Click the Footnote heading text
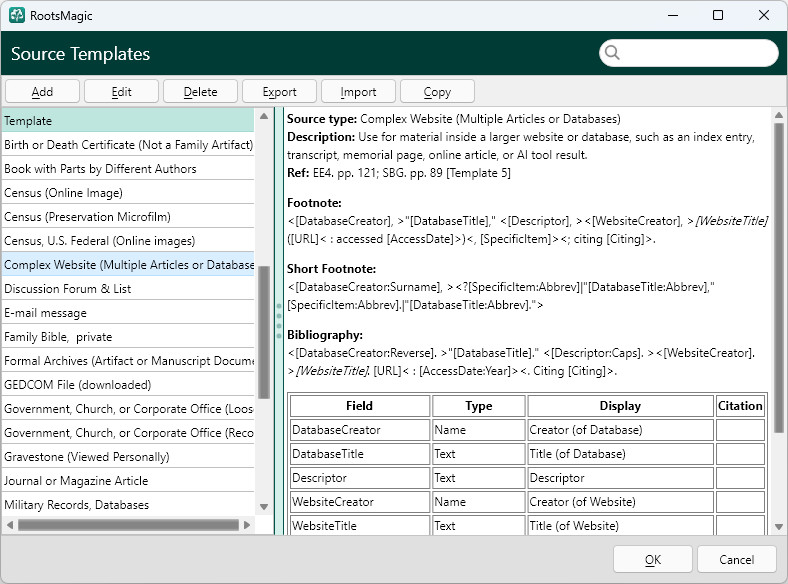 (314, 203)
